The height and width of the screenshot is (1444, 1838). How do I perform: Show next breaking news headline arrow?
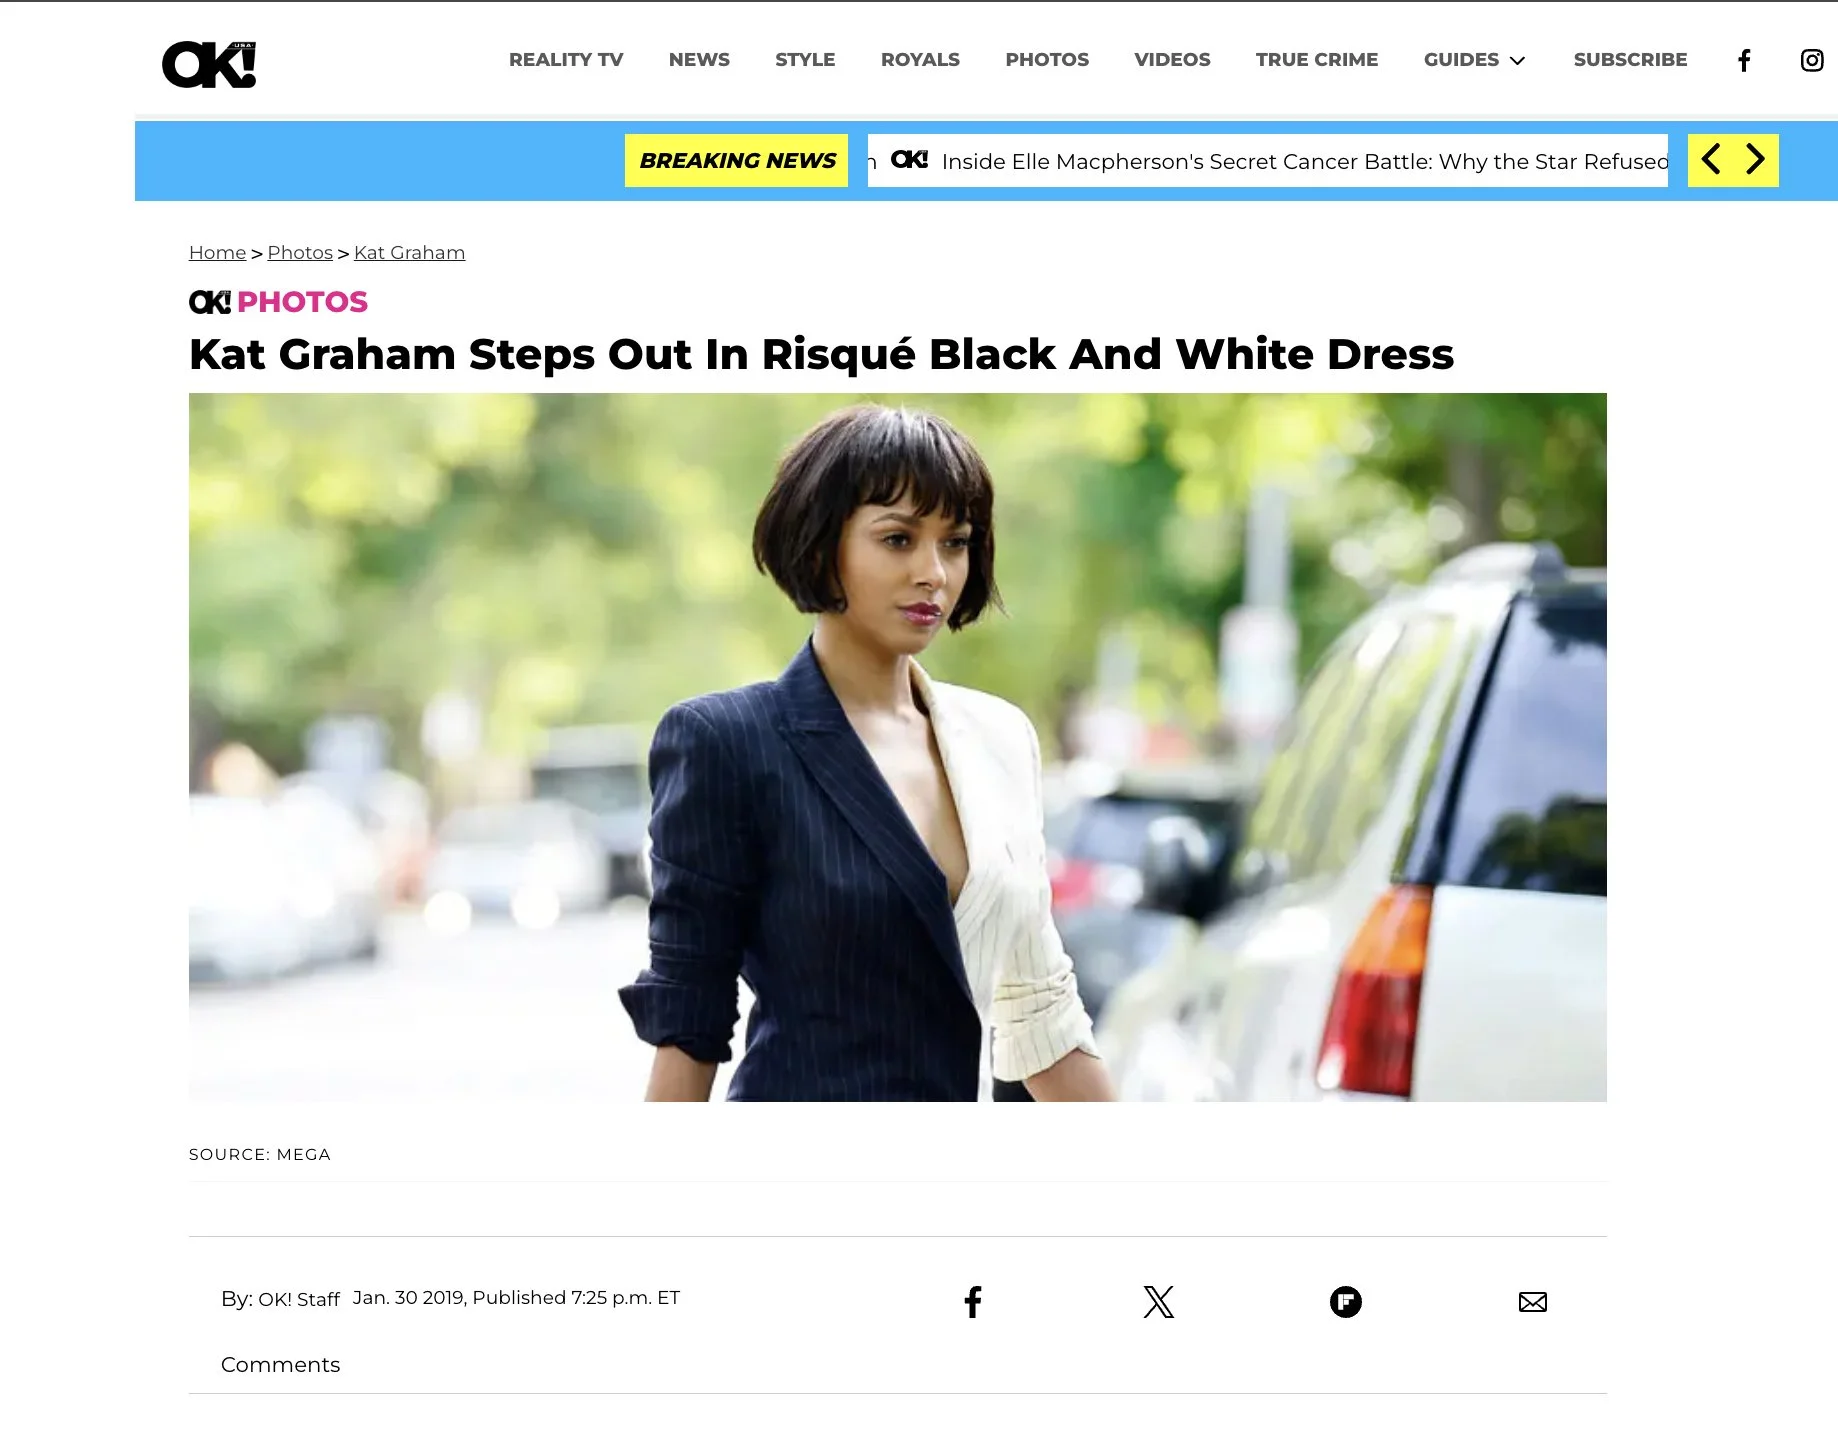tap(1756, 160)
